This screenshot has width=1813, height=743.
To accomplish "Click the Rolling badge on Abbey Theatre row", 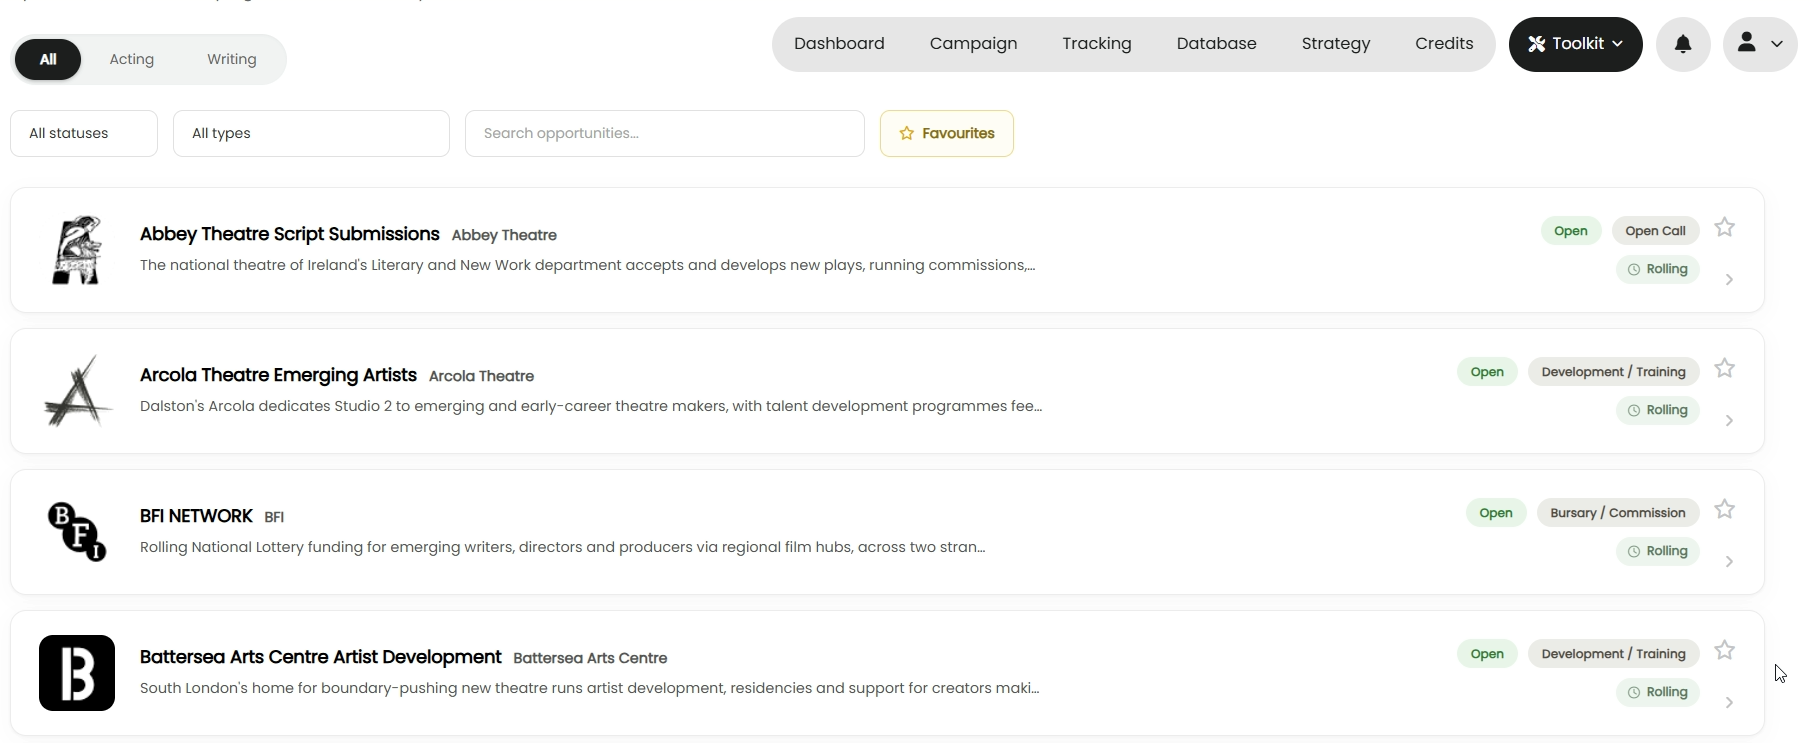I will pos(1657,269).
